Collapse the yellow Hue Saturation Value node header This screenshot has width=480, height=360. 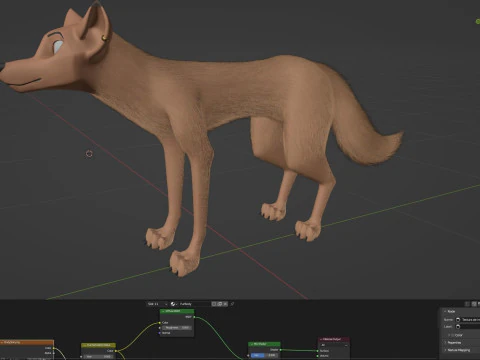click(x=84, y=345)
